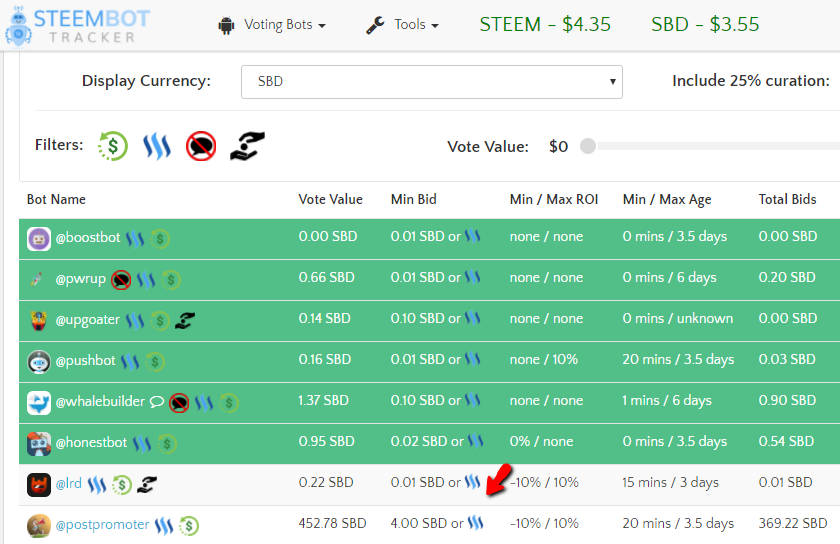Screen dimensions: 840x544
Task: Click the hand-giving icon next to @upgoater
Action: tap(185, 321)
